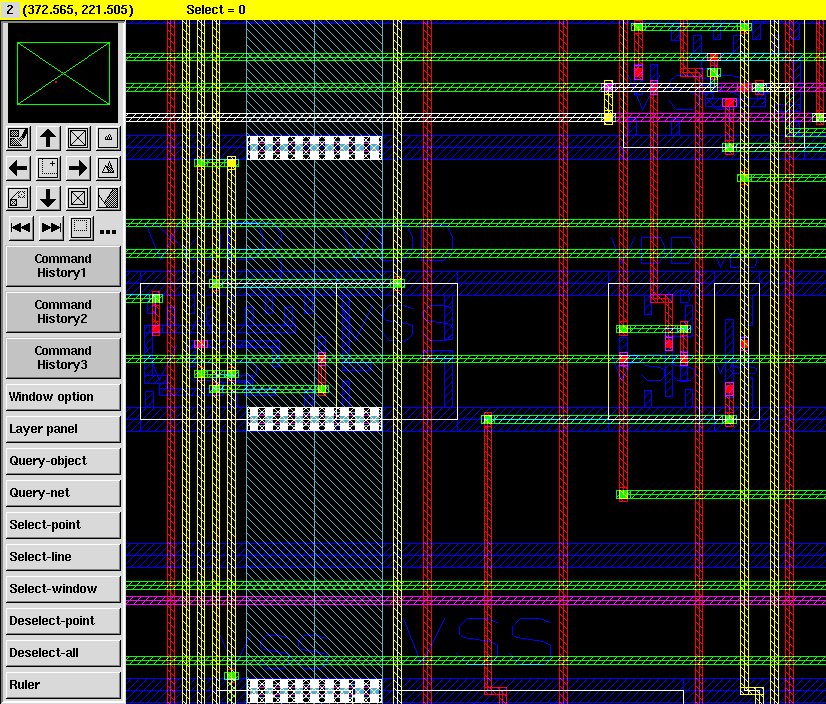Show the Layer panel

(63, 429)
